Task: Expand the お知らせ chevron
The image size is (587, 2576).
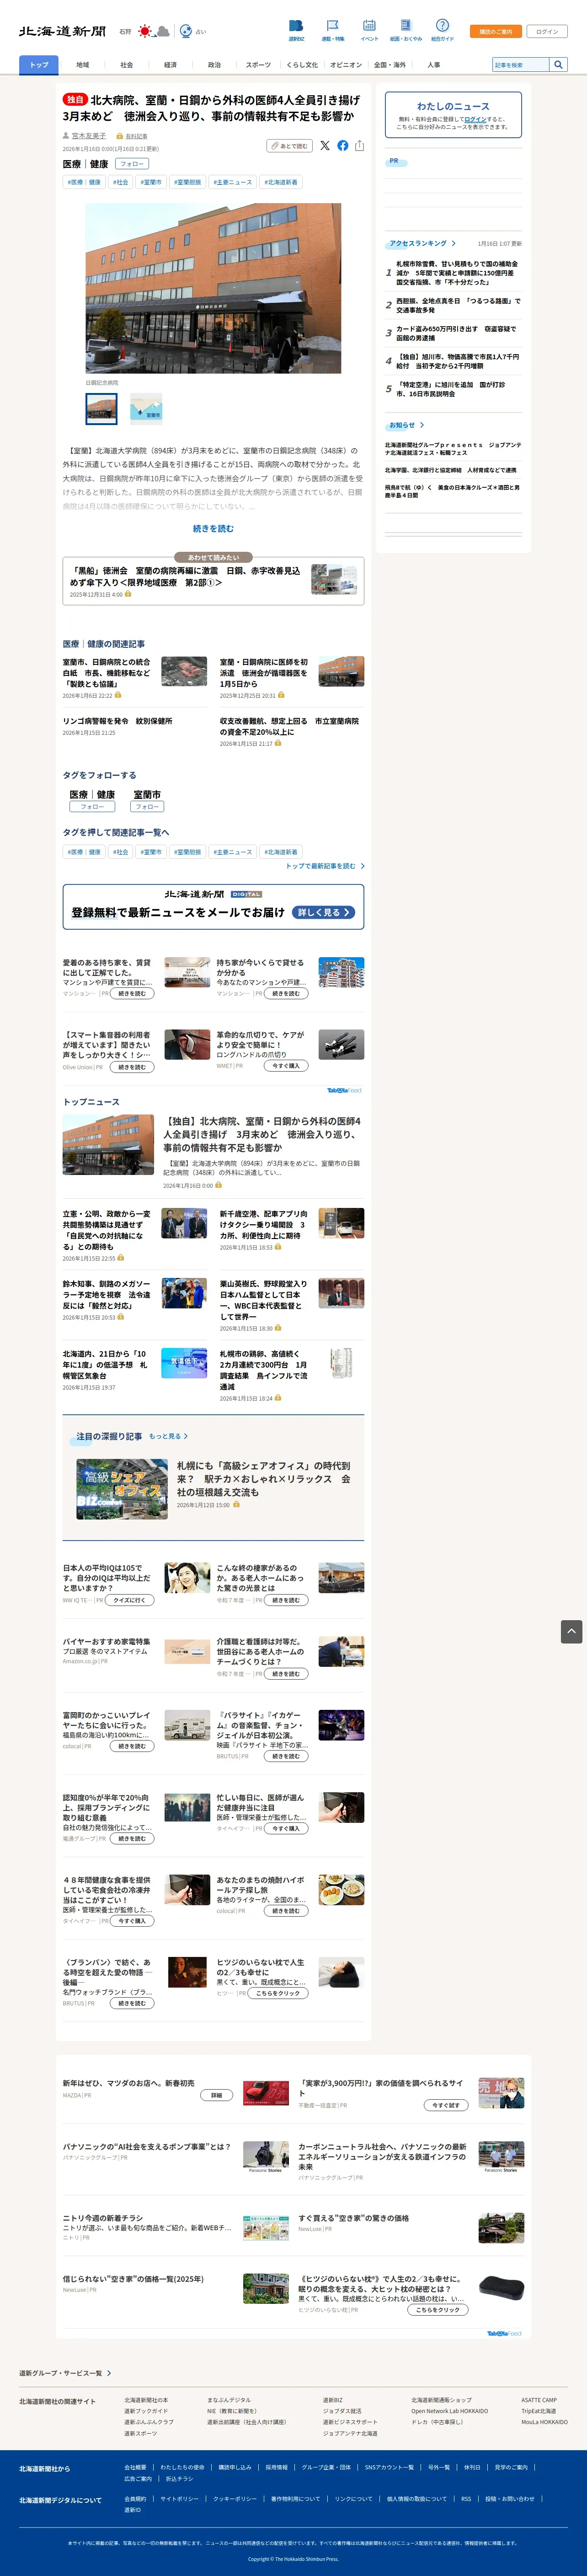Action: click(x=422, y=425)
